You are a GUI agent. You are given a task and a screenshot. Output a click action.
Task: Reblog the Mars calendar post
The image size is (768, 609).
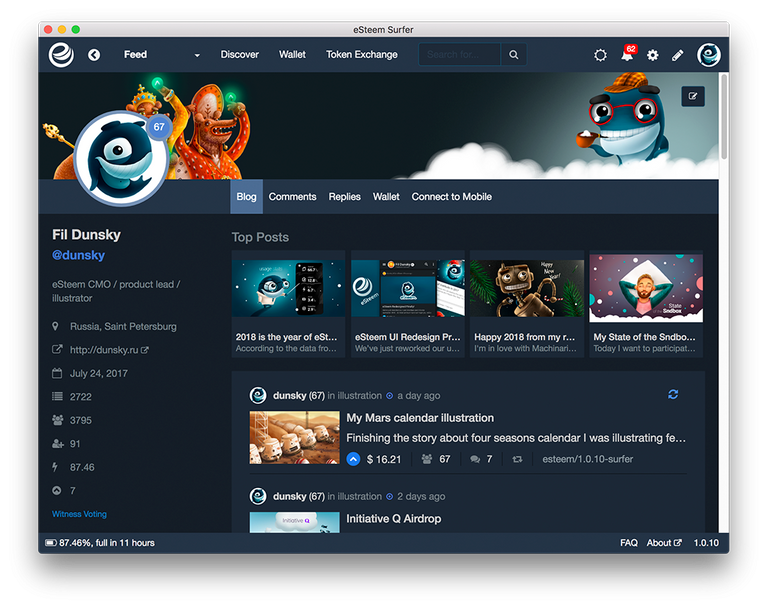point(517,459)
